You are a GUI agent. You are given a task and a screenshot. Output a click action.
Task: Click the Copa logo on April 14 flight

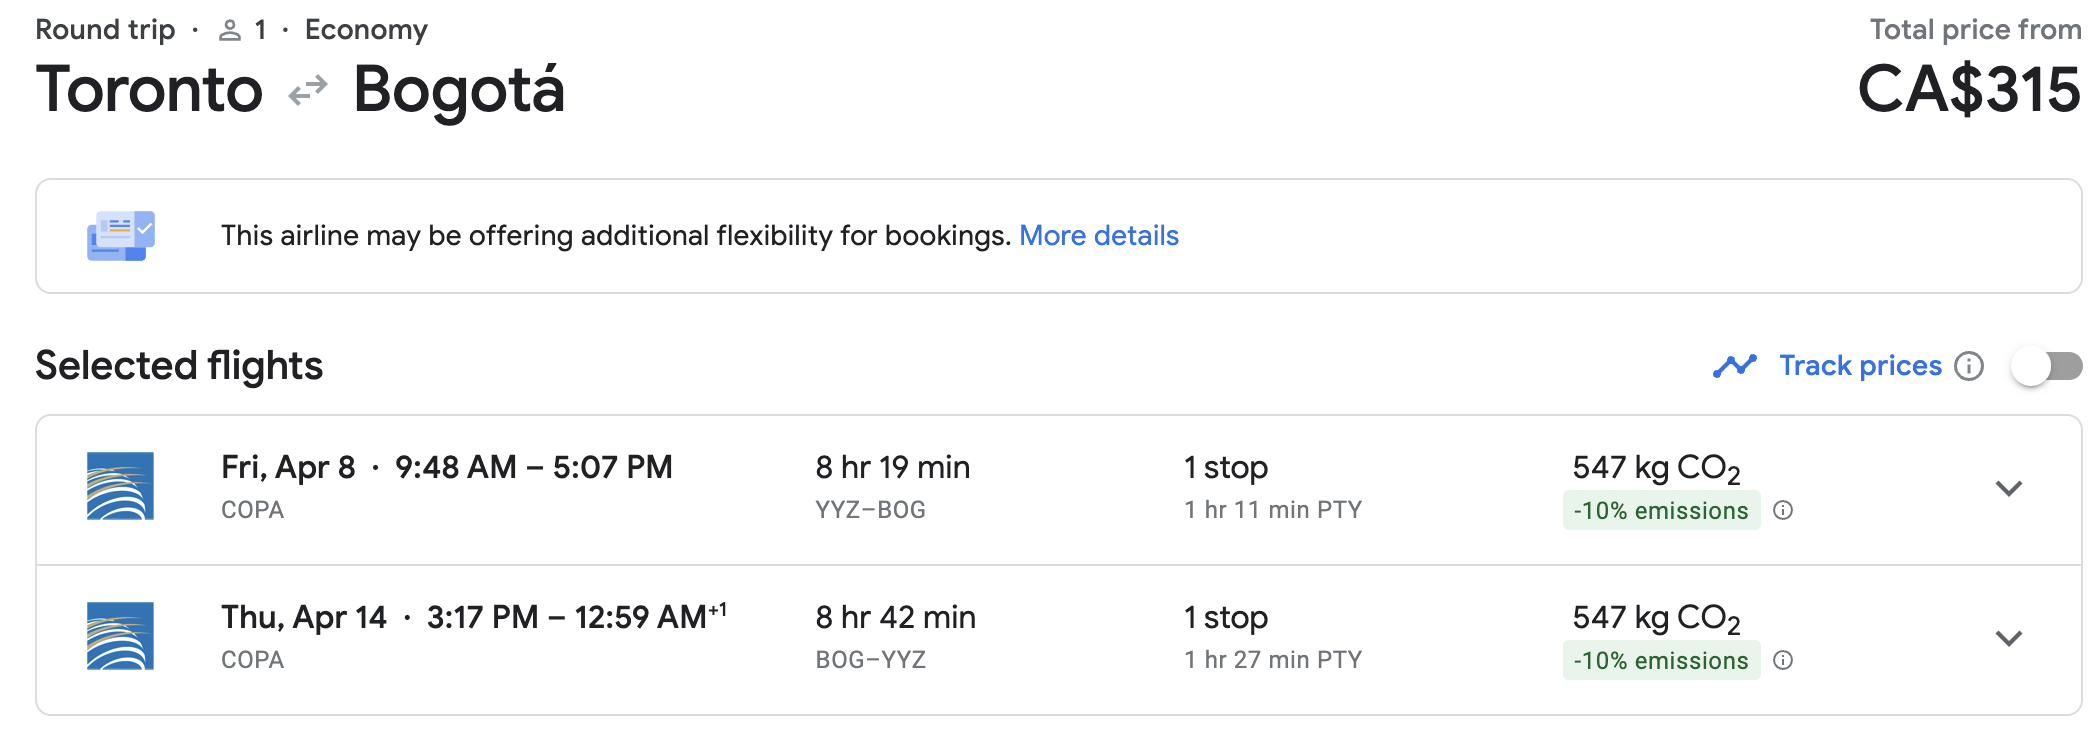pos(120,636)
